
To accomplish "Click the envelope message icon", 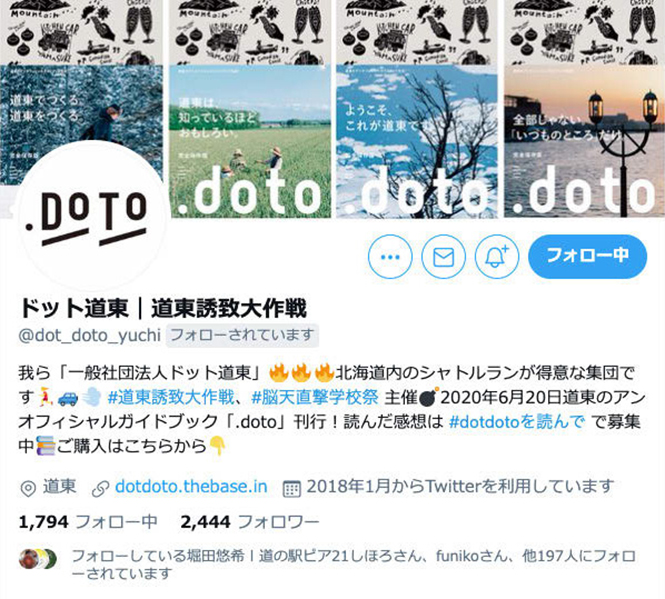I will click(x=443, y=257).
